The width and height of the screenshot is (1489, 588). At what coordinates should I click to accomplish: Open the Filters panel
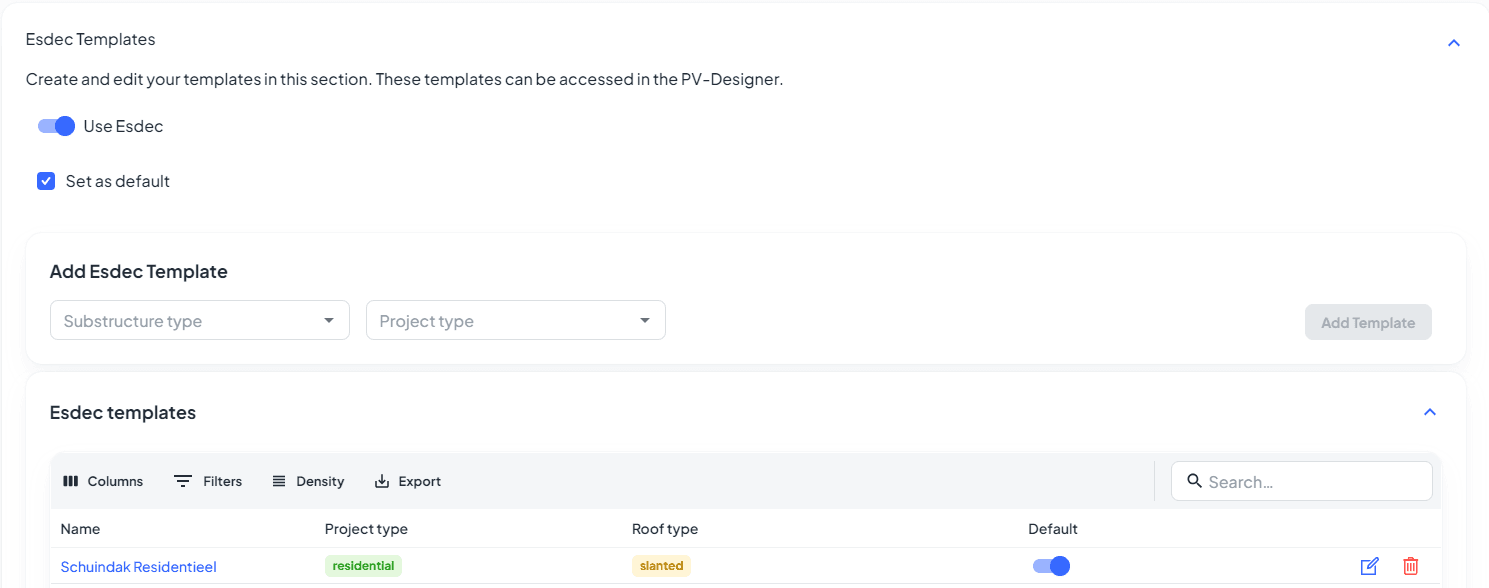(208, 481)
